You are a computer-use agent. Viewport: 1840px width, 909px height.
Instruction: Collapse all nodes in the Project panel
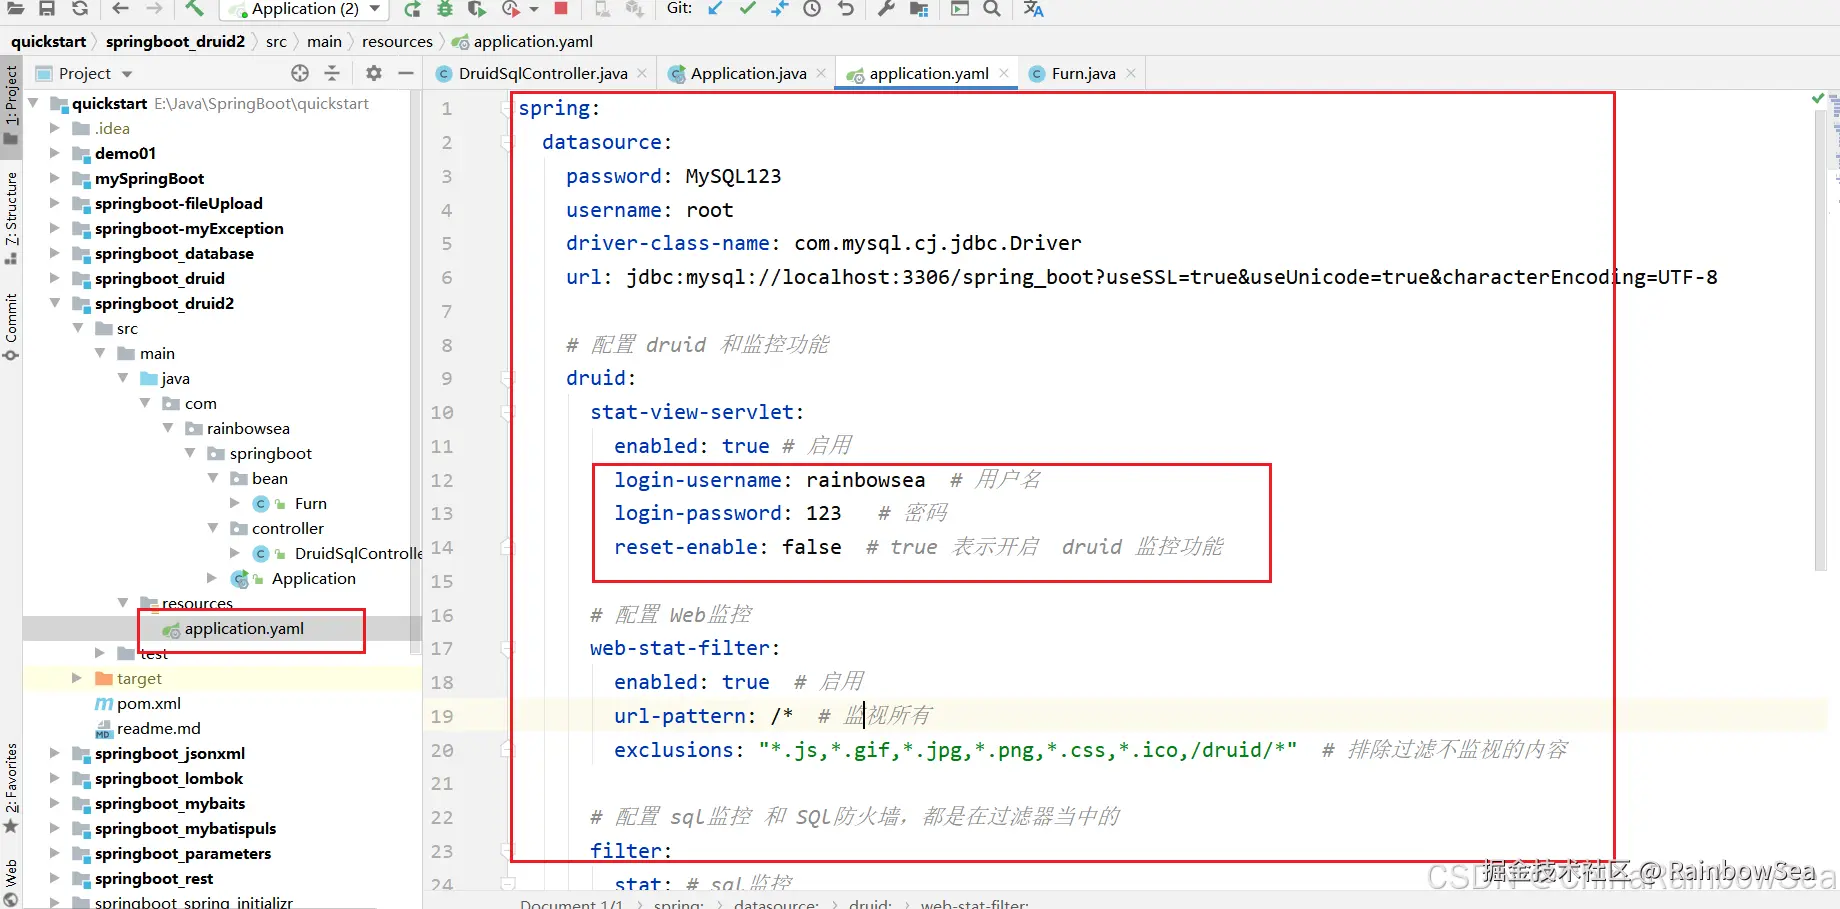[x=332, y=73]
